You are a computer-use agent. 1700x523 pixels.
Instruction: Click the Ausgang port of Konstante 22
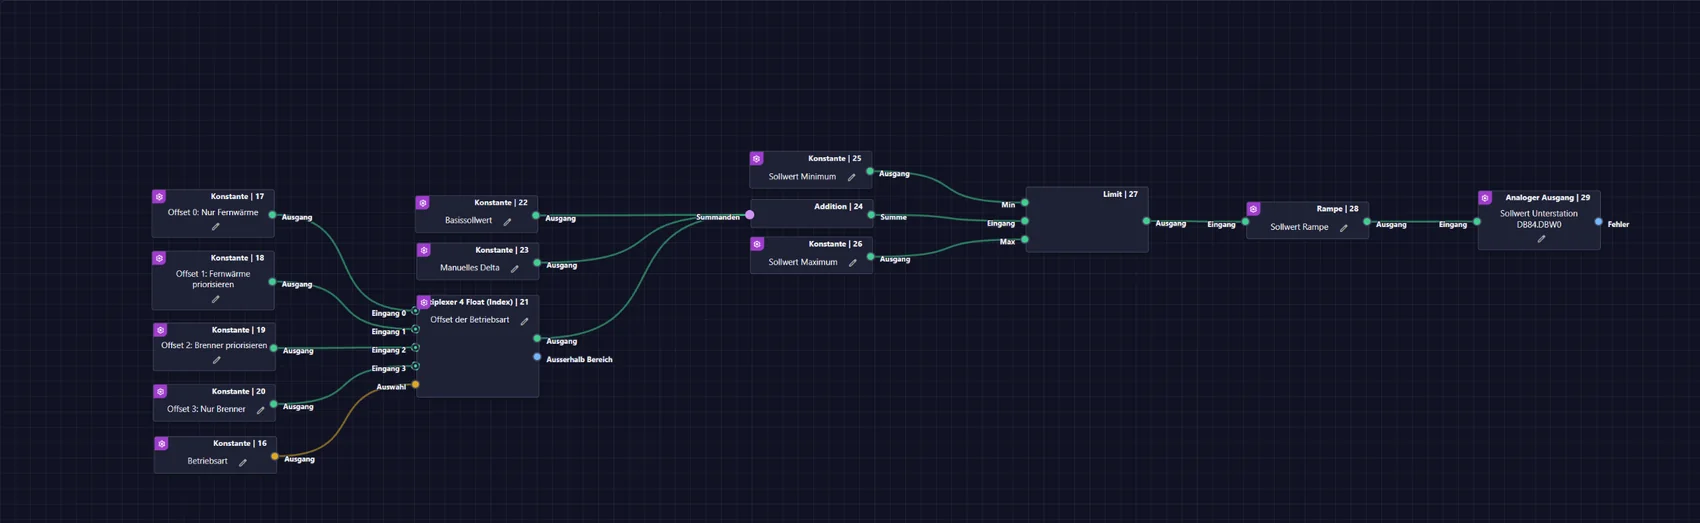pos(536,216)
